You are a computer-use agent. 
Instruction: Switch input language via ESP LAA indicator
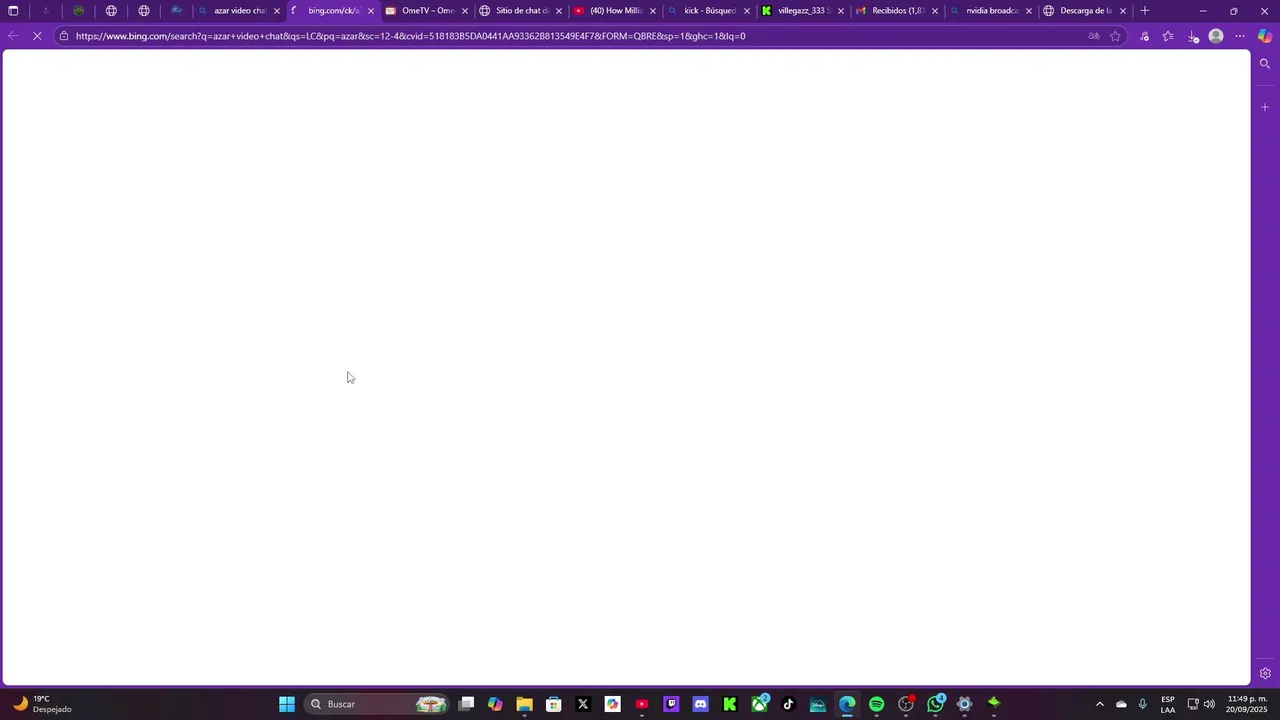[1168, 704]
